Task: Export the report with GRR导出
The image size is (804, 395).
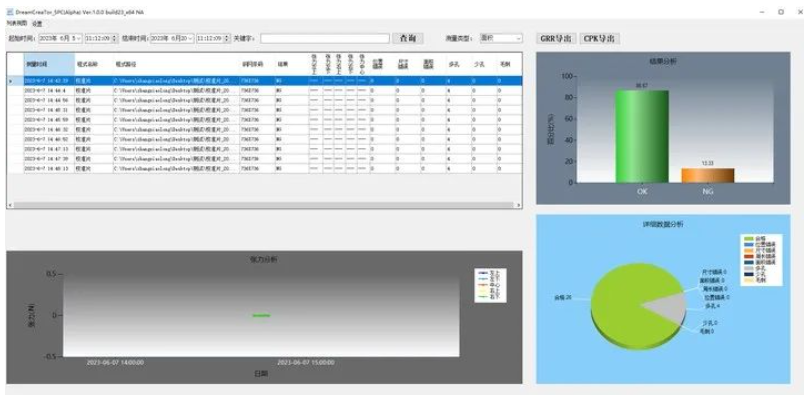Action: tap(556, 38)
